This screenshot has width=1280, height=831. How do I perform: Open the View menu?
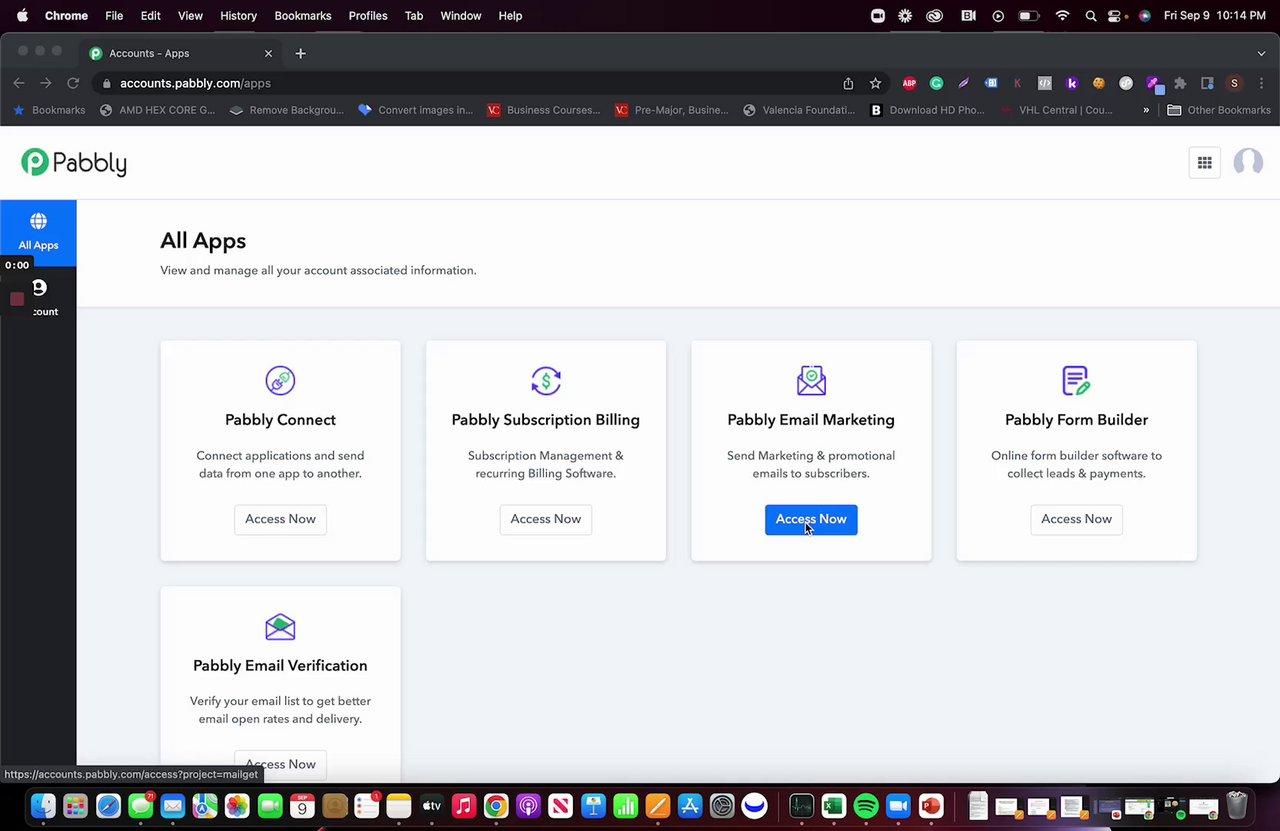pyautogui.click(x=190, y=16)
